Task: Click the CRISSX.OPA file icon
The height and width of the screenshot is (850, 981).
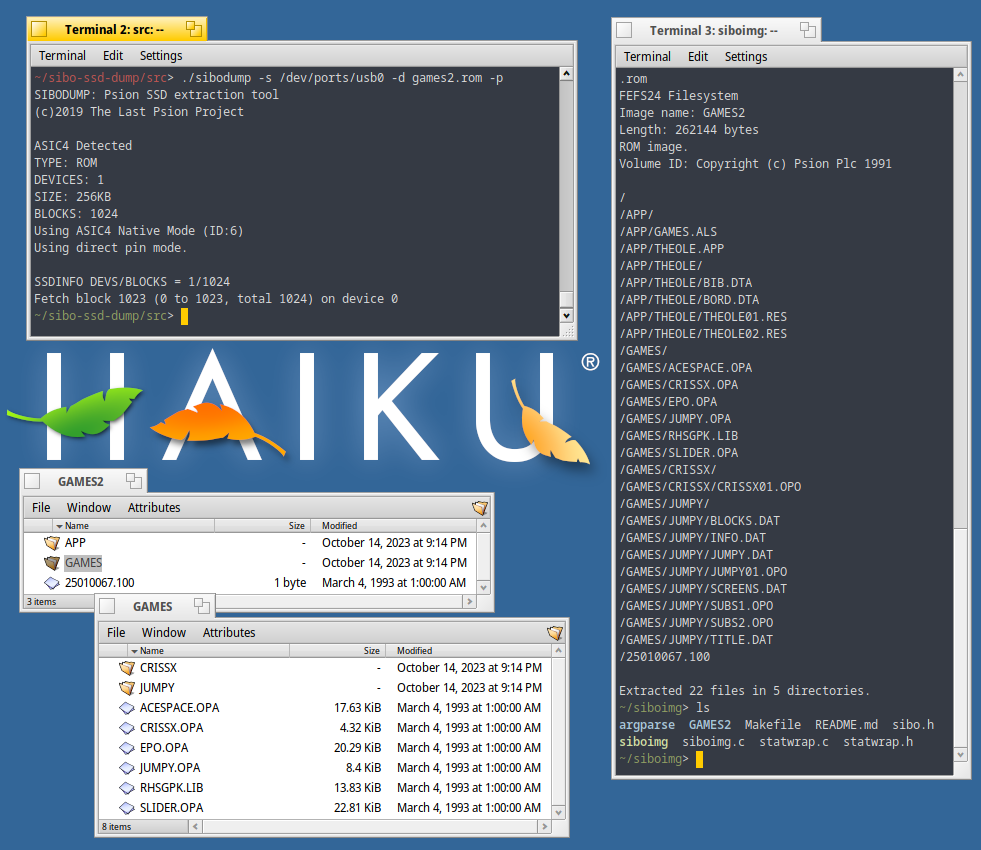Action: 127,728
